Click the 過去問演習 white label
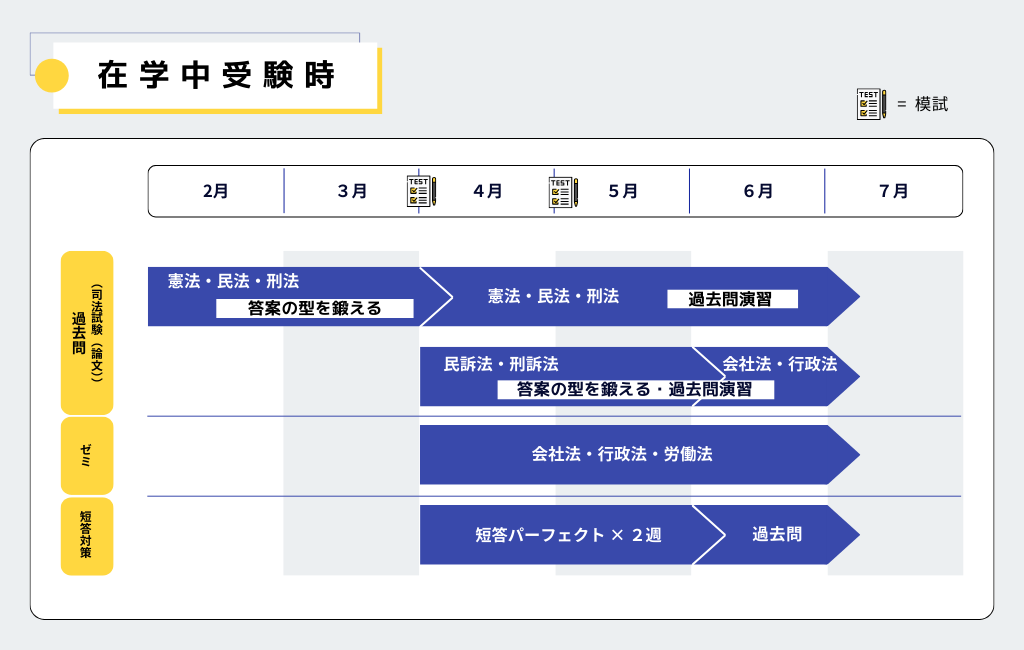This screenshot has height=650, width=1024. pyautogui.click(x=733, y=299)
